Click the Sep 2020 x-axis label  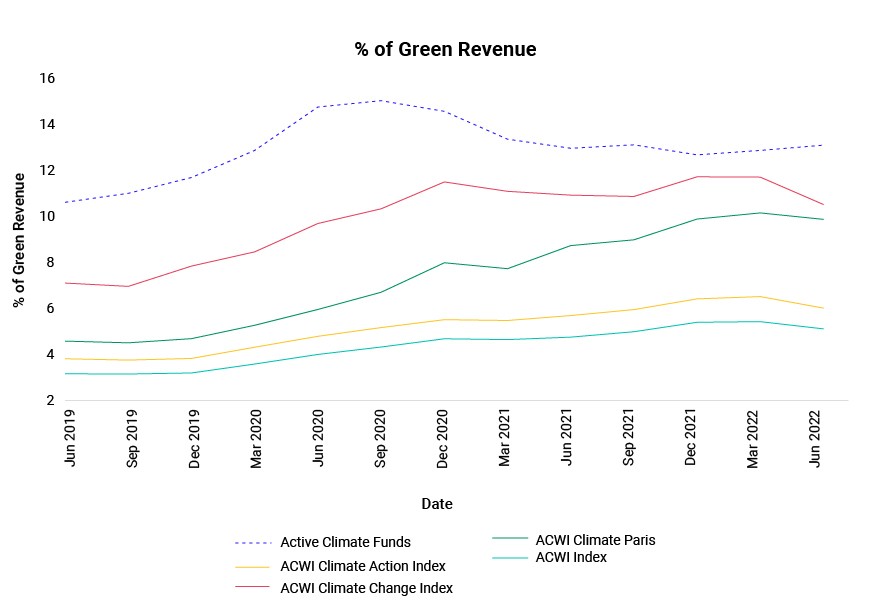tap(380, 438)
